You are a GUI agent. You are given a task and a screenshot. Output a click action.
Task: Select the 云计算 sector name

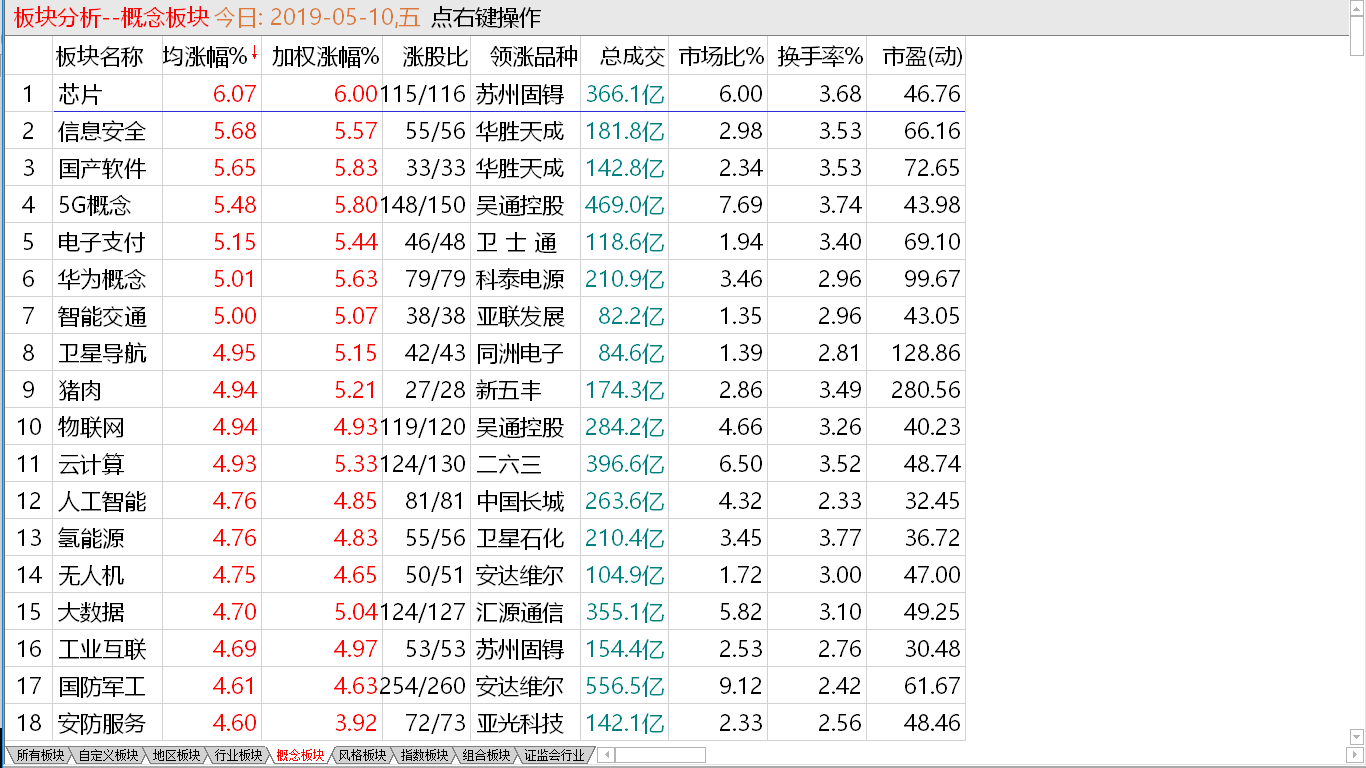click(91, 464)
